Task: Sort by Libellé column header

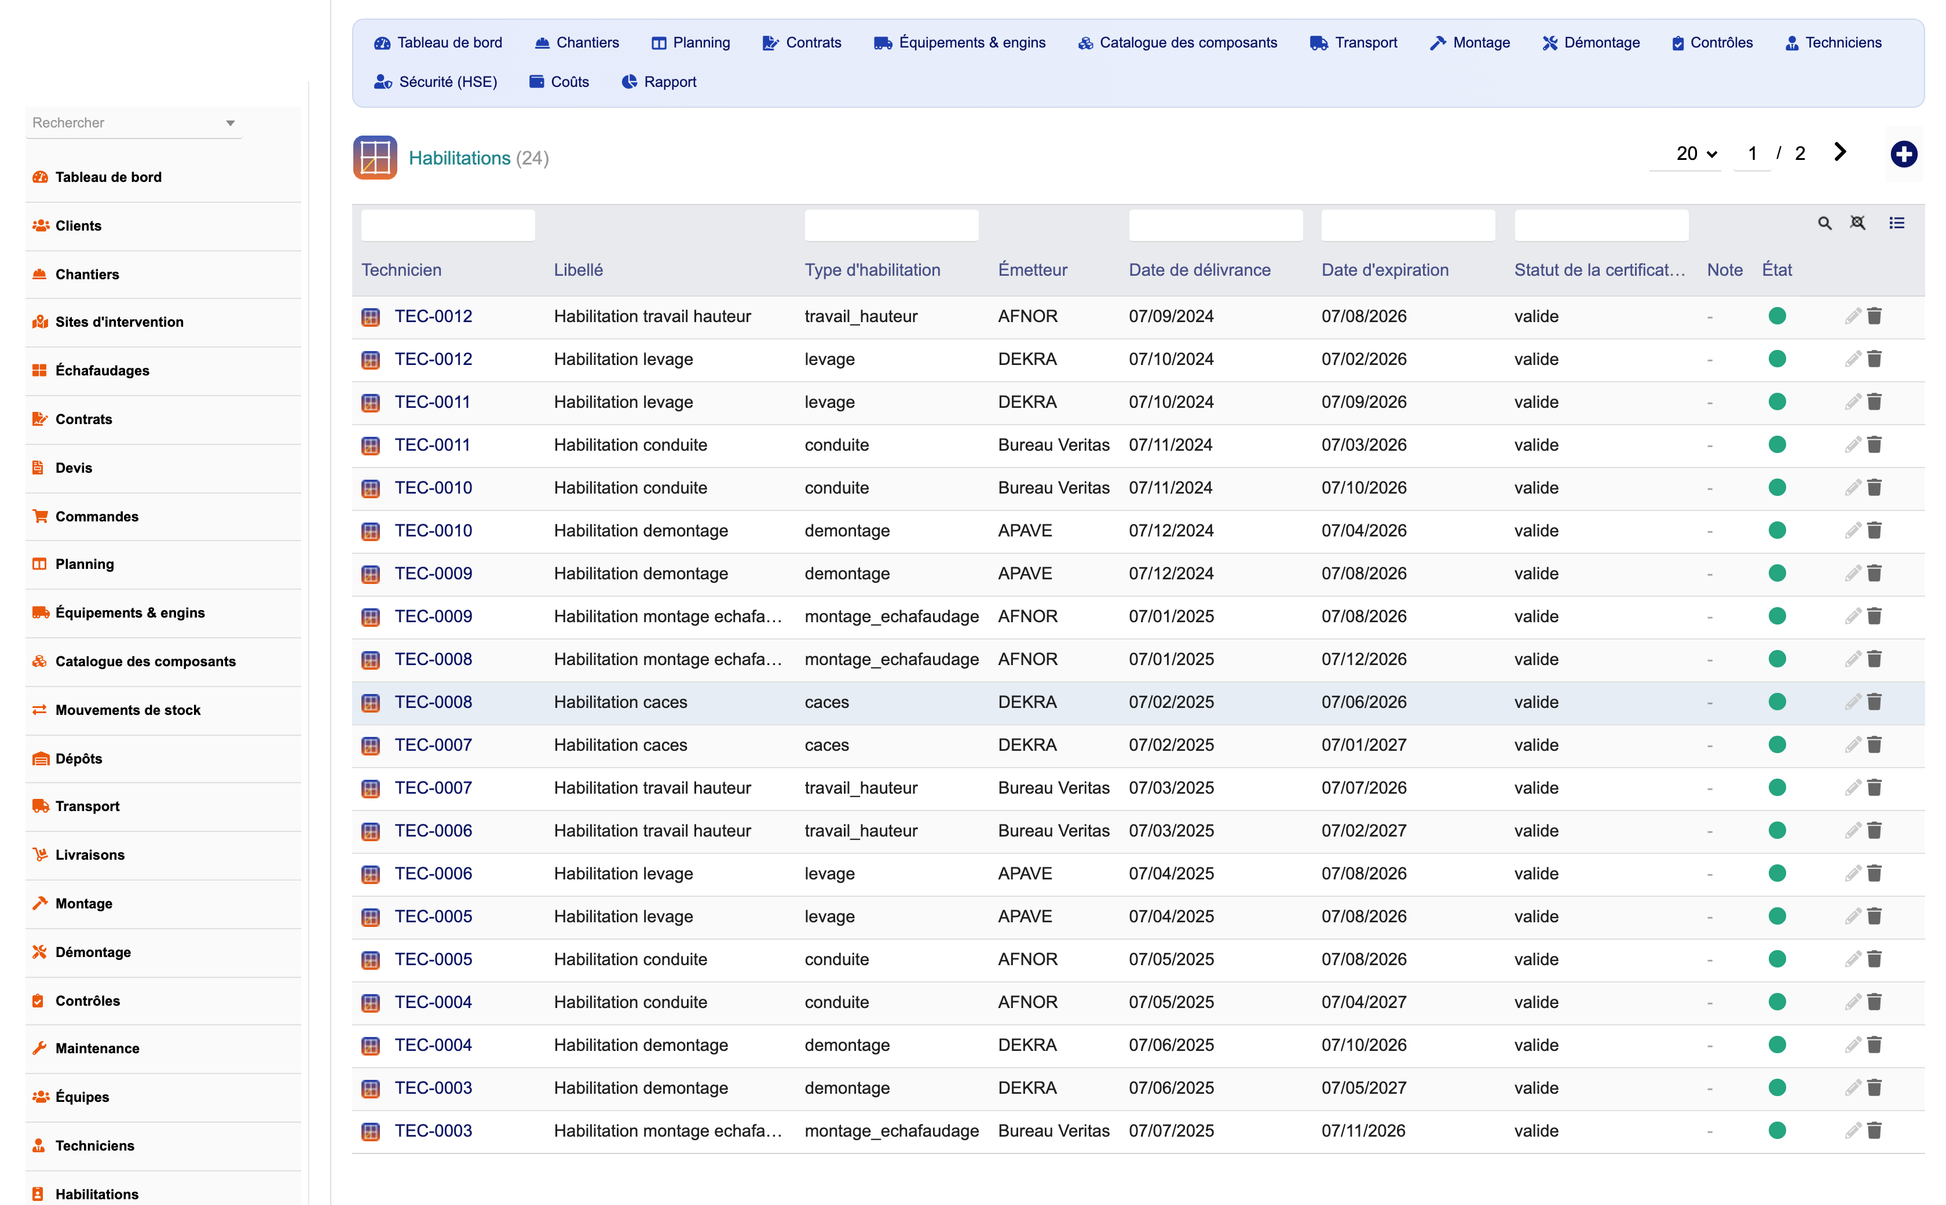Action: [578, 270]
